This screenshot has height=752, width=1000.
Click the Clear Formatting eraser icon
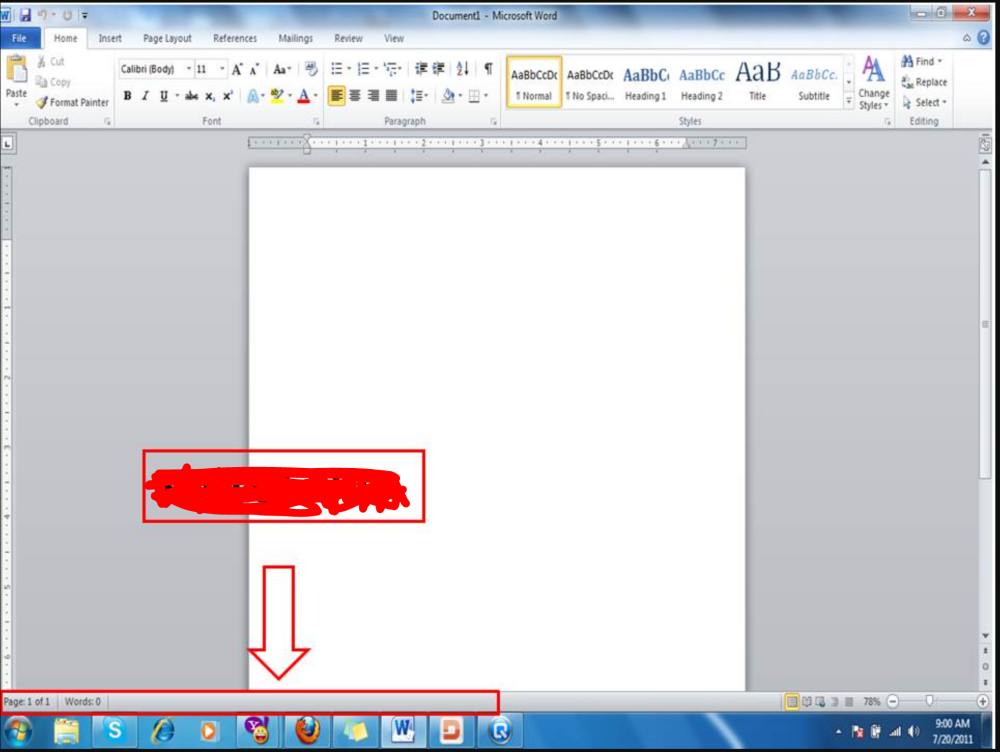coord(311,69)
